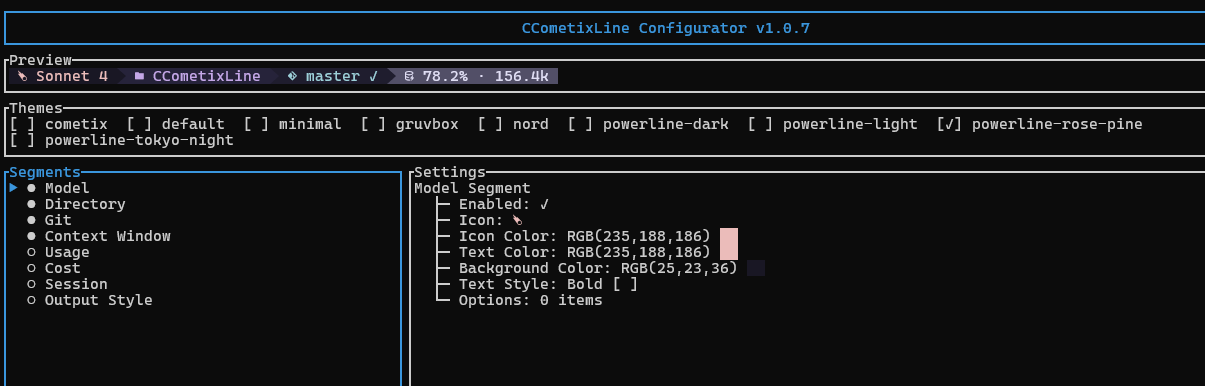The height and width of the screenshot is (386, 1205).
Task: Open the Background Color RGB setting
Action: coord(598,268)
